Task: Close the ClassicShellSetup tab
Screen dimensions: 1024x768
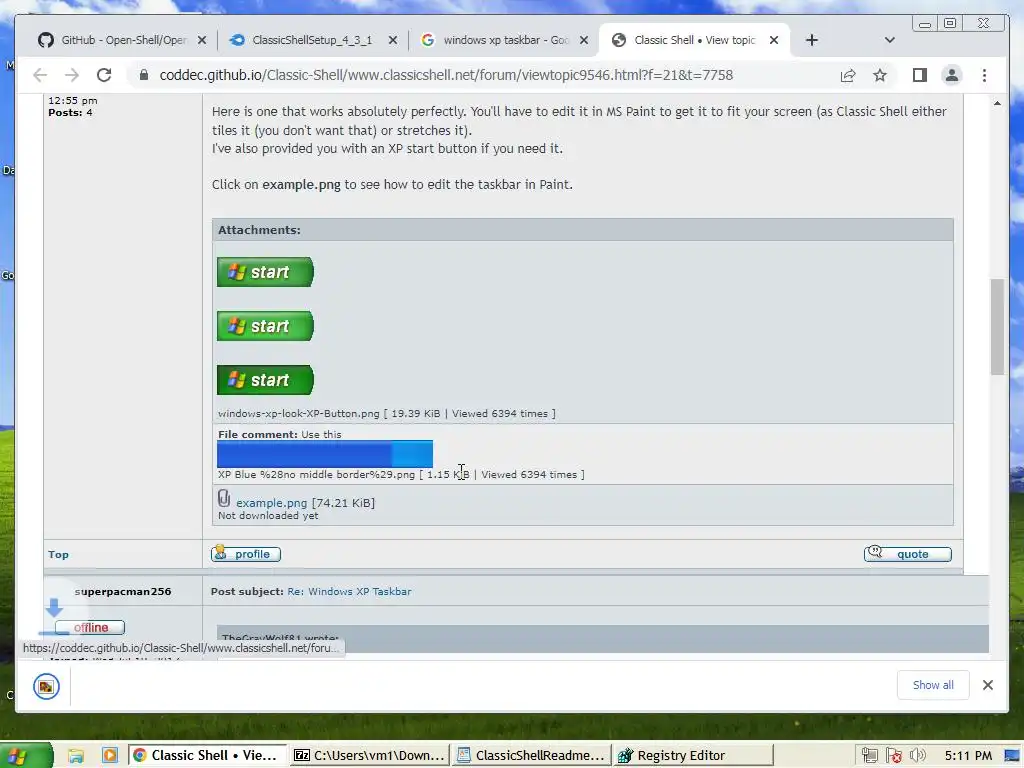Action: [392, 40]
